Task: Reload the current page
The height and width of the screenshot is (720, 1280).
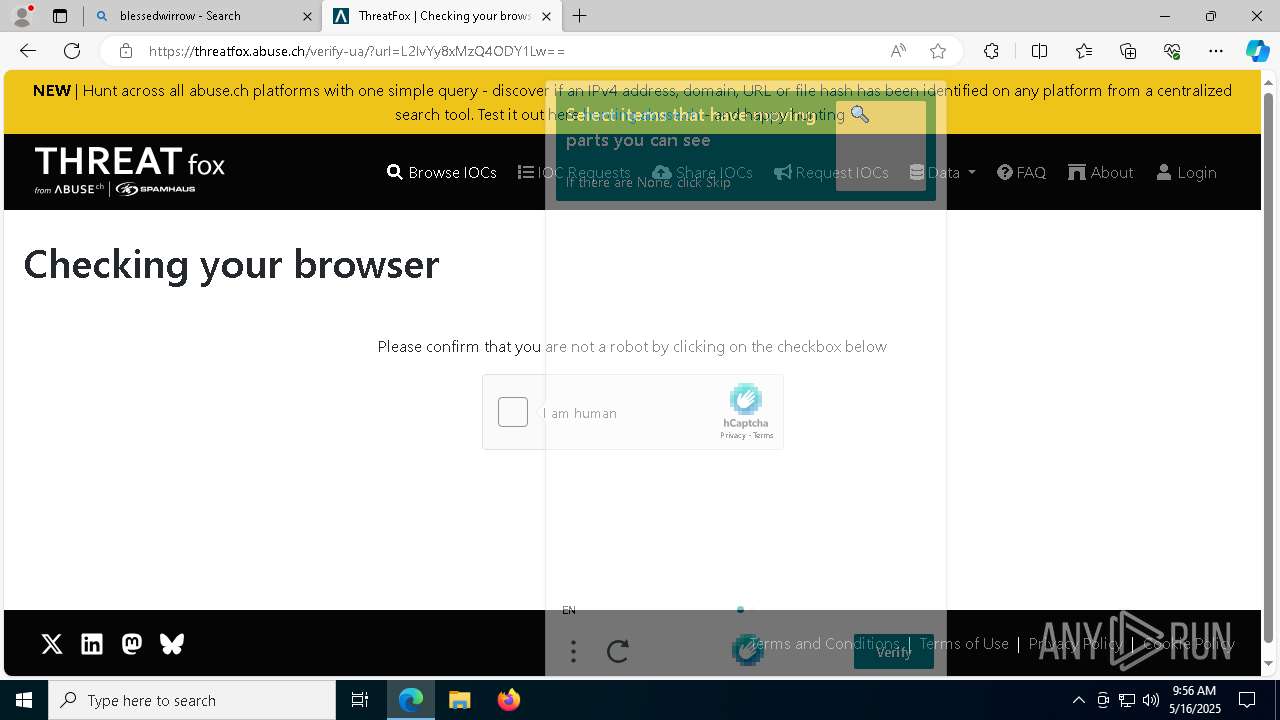Action: tap(72, 51)
